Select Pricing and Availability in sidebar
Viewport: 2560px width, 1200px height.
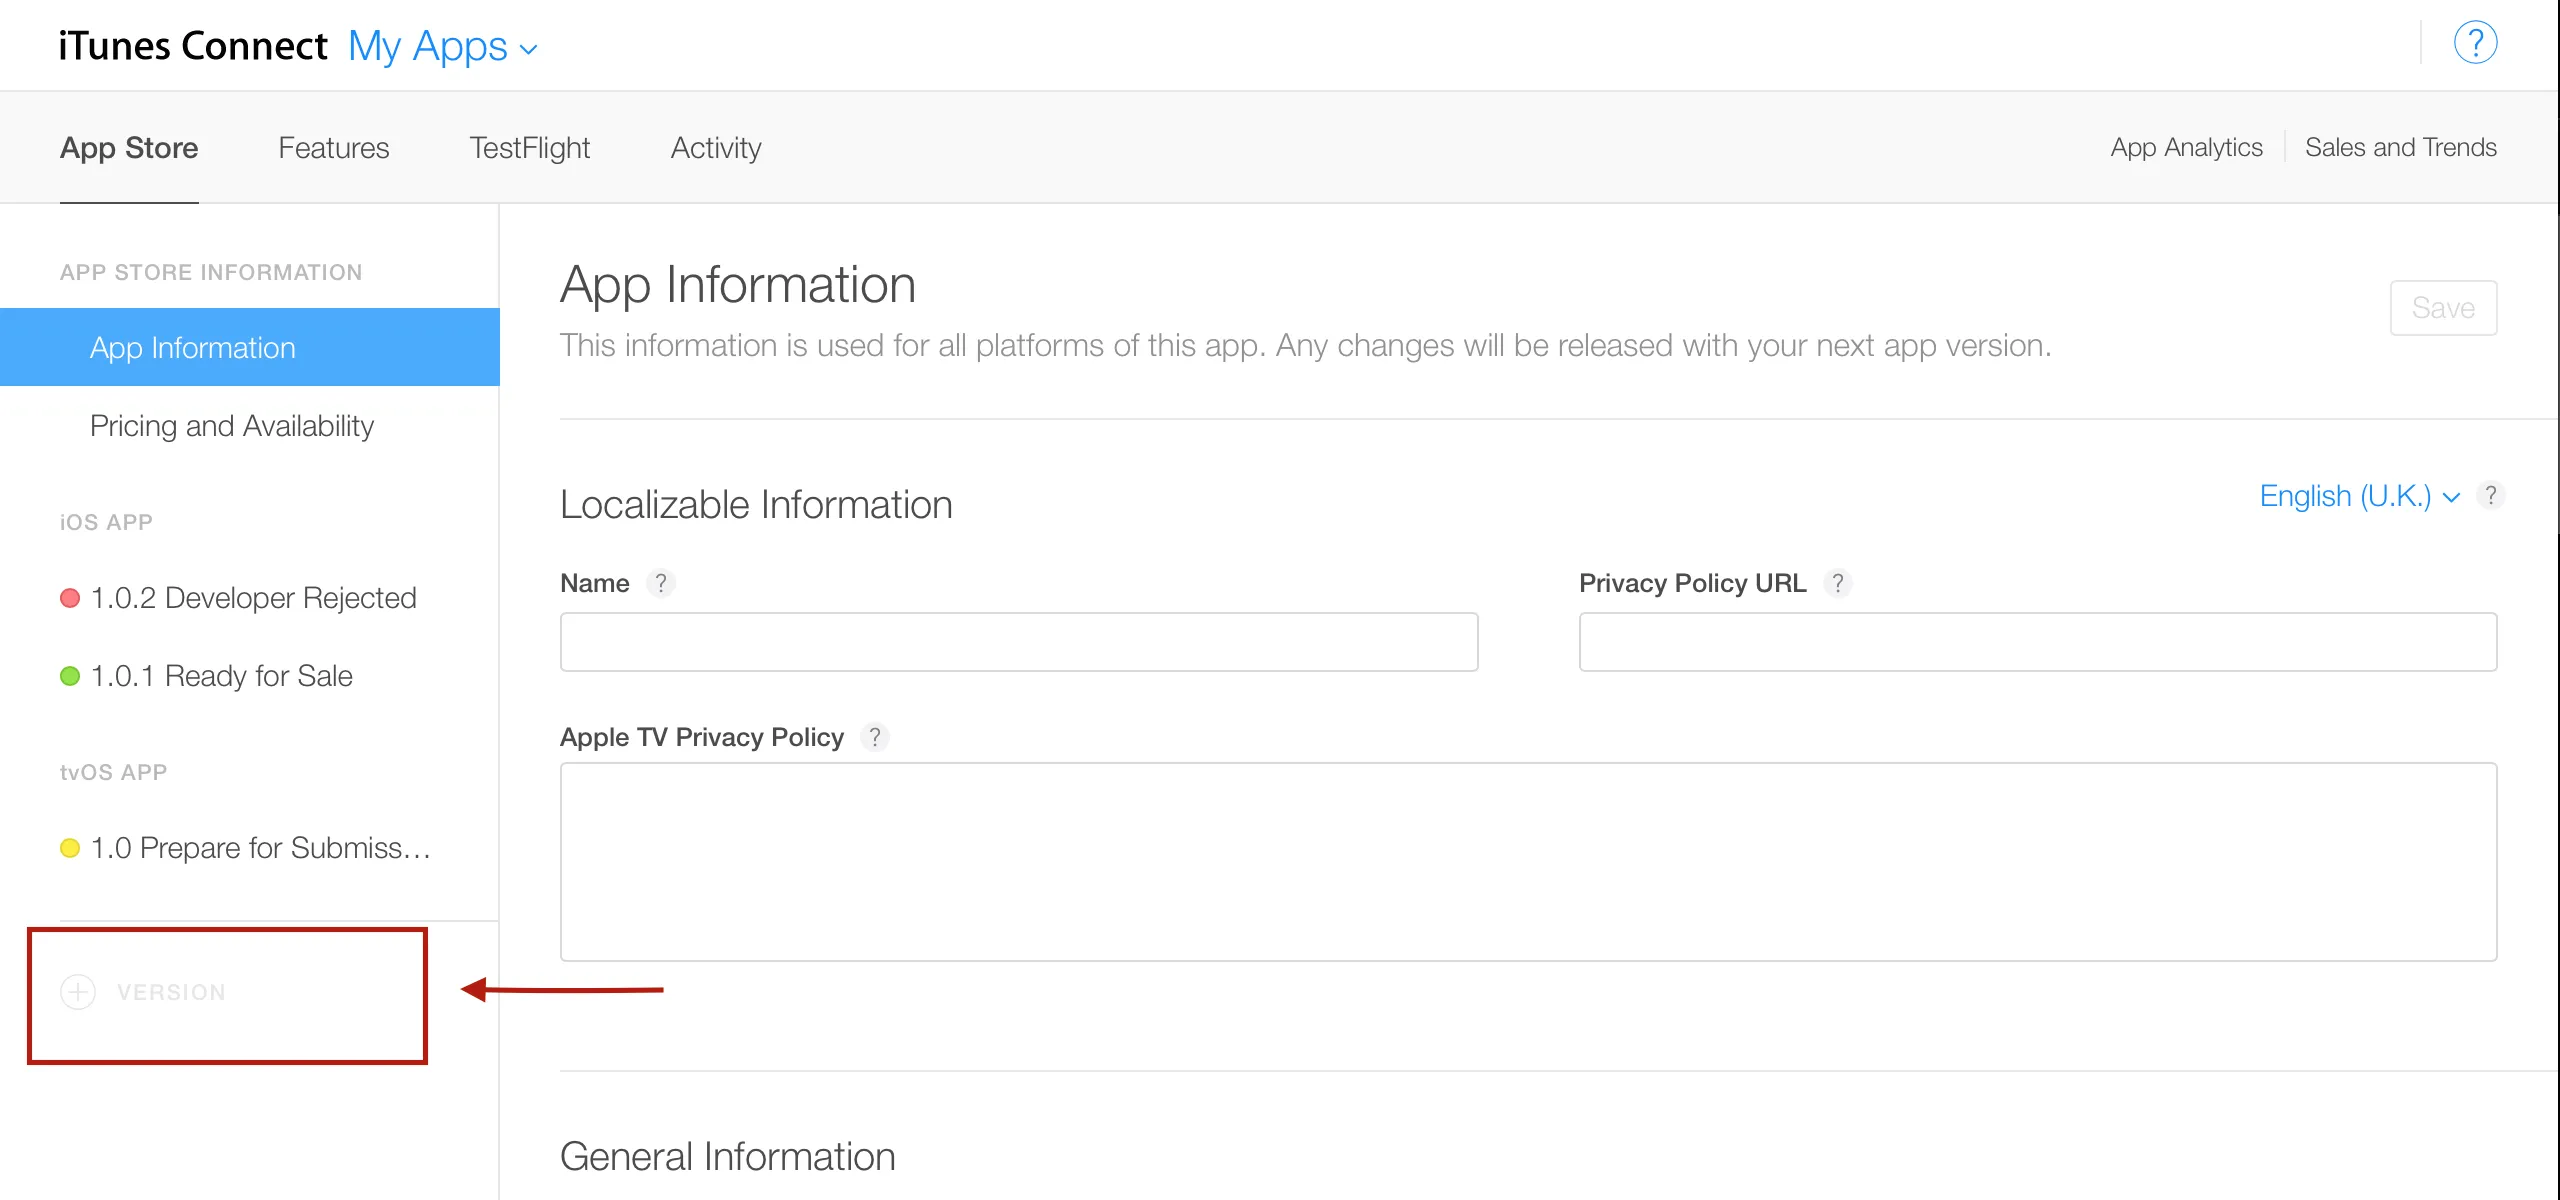click(x=231, y=426)
